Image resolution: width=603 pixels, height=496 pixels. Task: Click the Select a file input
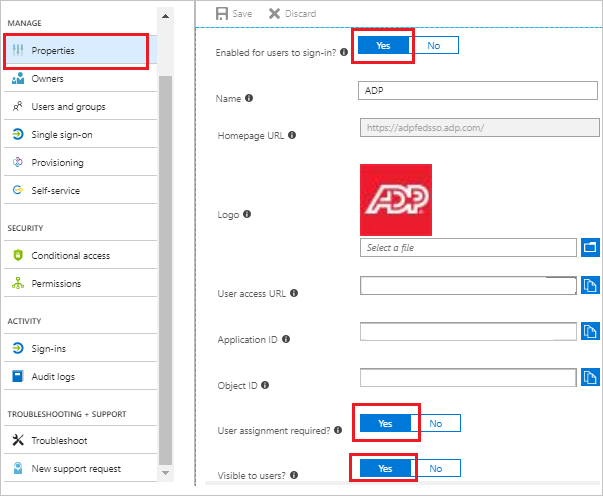(468, 247)
